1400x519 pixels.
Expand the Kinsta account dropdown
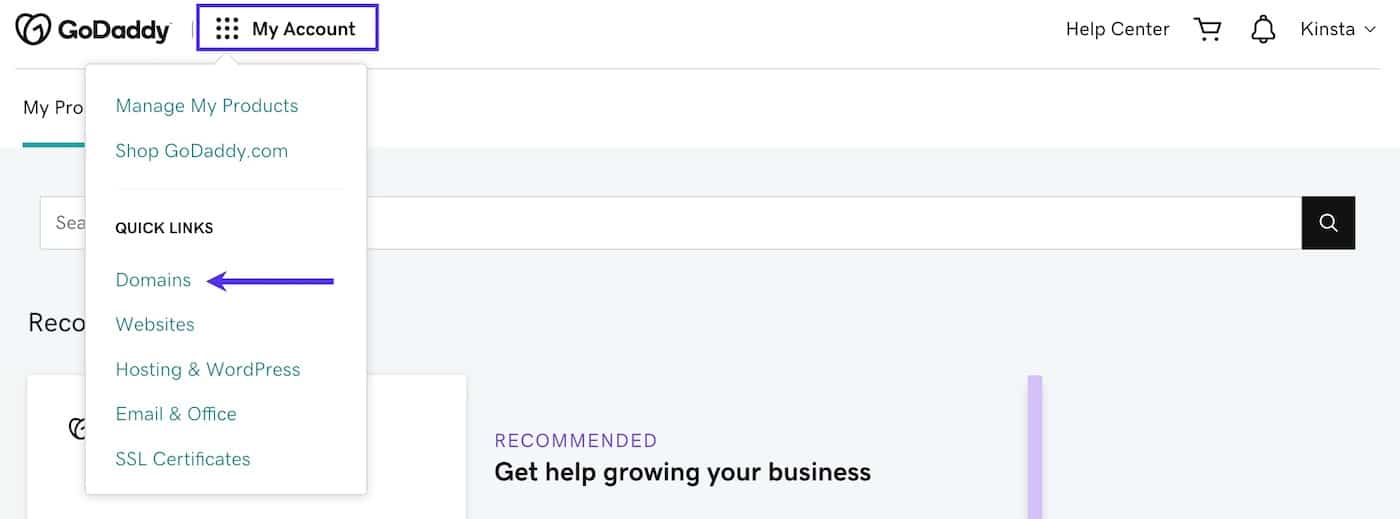(x=1338, y=29)
